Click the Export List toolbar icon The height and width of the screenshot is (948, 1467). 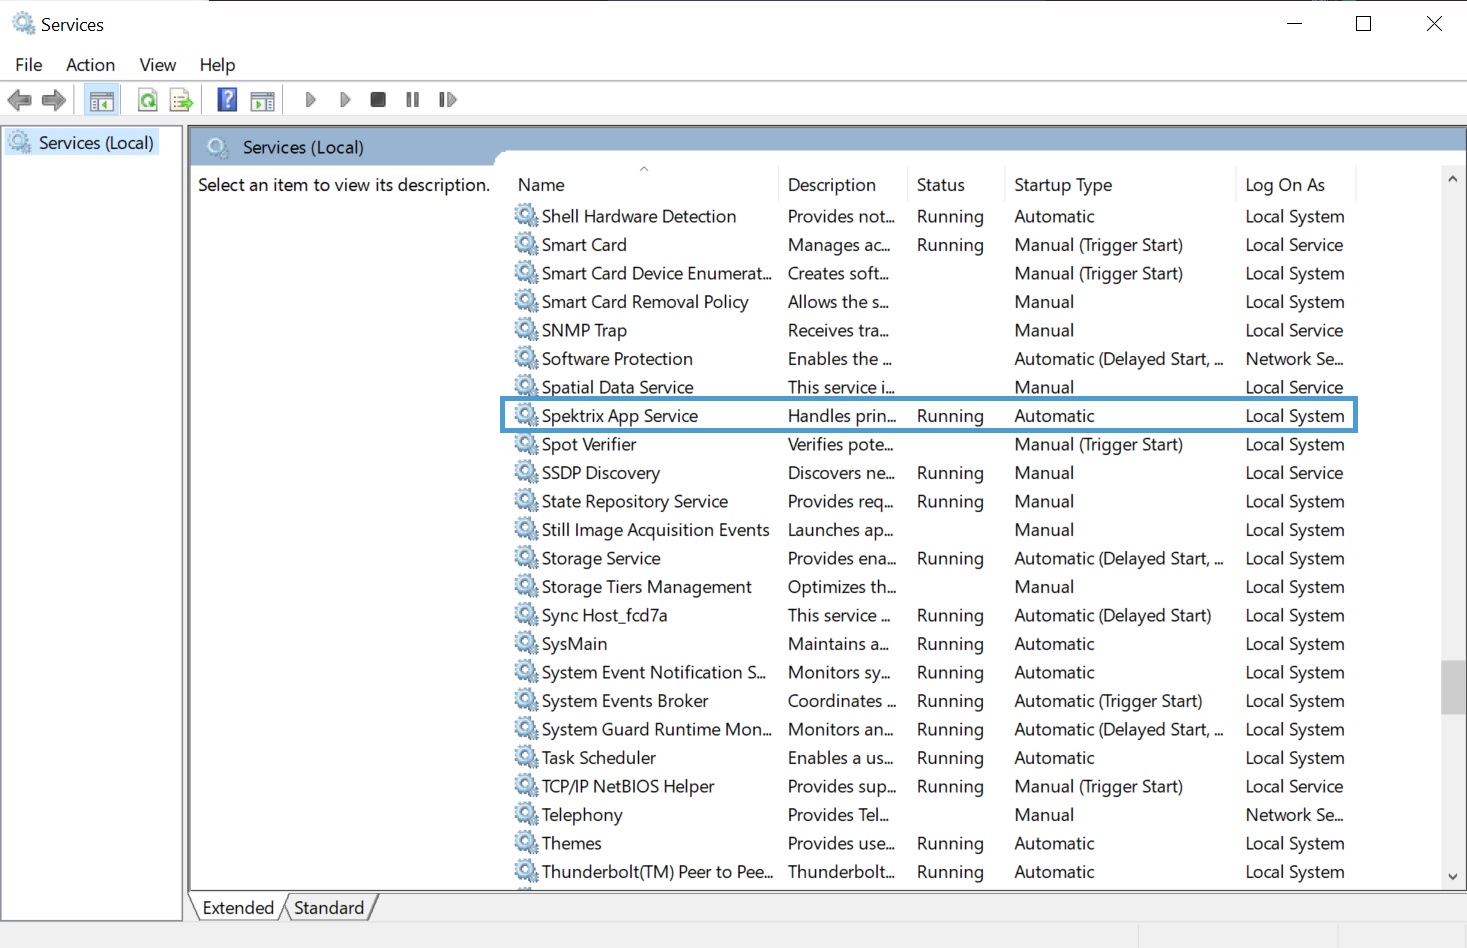tap(181, 100)
